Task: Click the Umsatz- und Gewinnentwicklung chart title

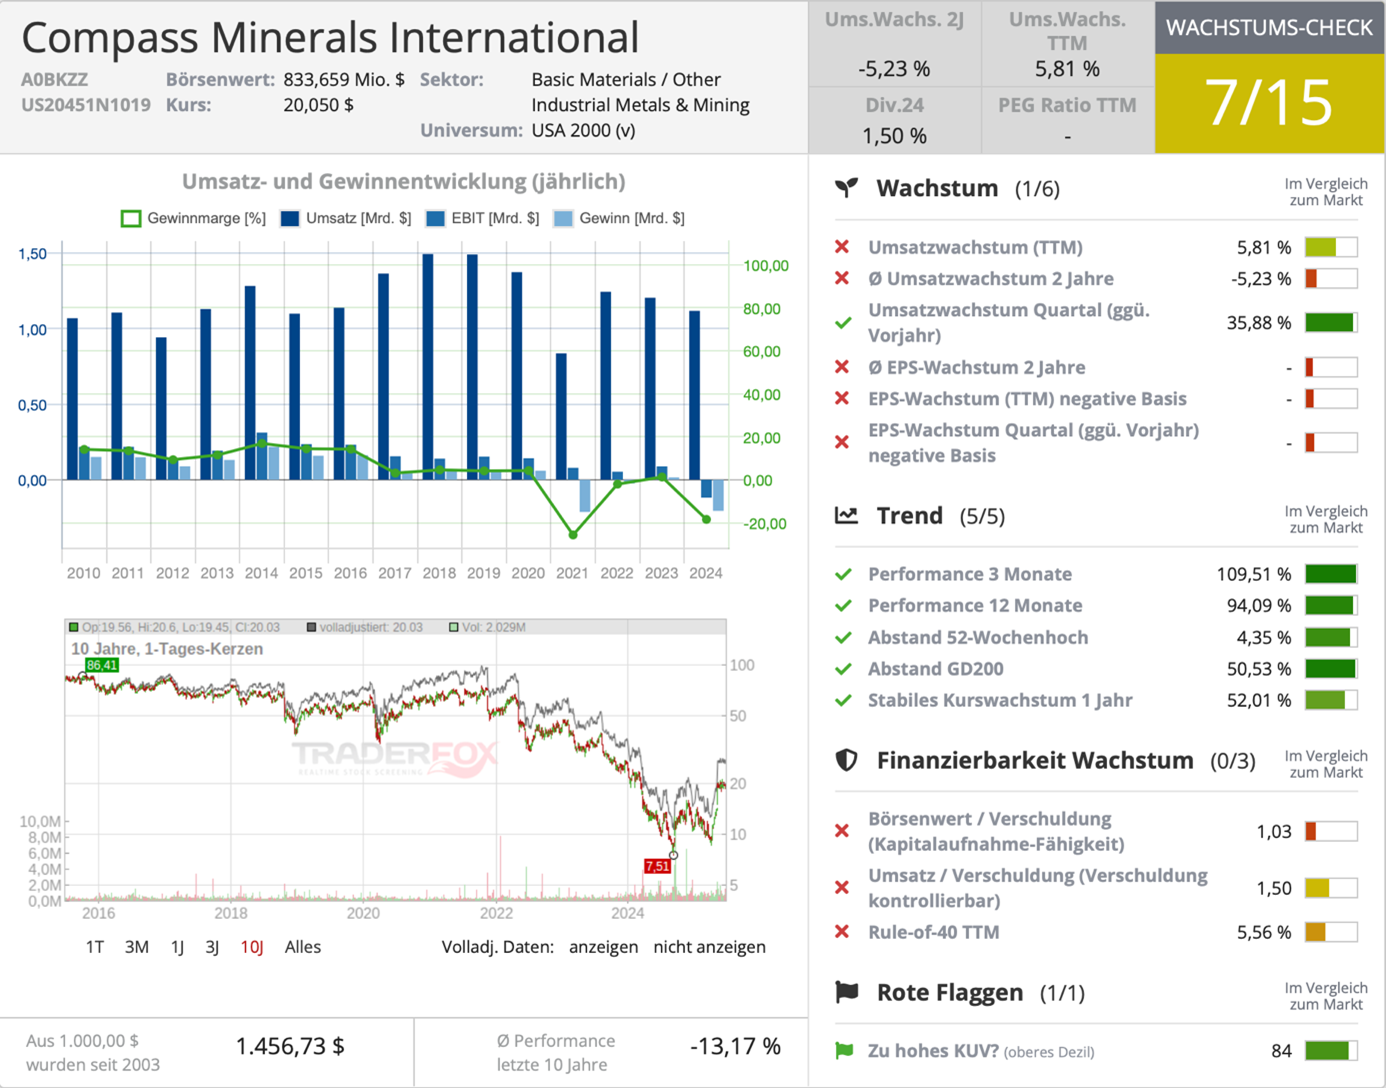Action: point(403,181)
